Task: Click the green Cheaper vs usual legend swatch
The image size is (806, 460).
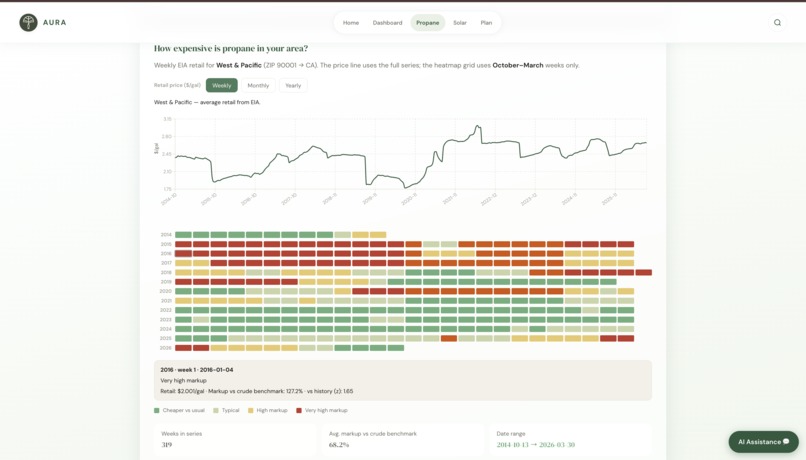Action: (x=157, y=410)
